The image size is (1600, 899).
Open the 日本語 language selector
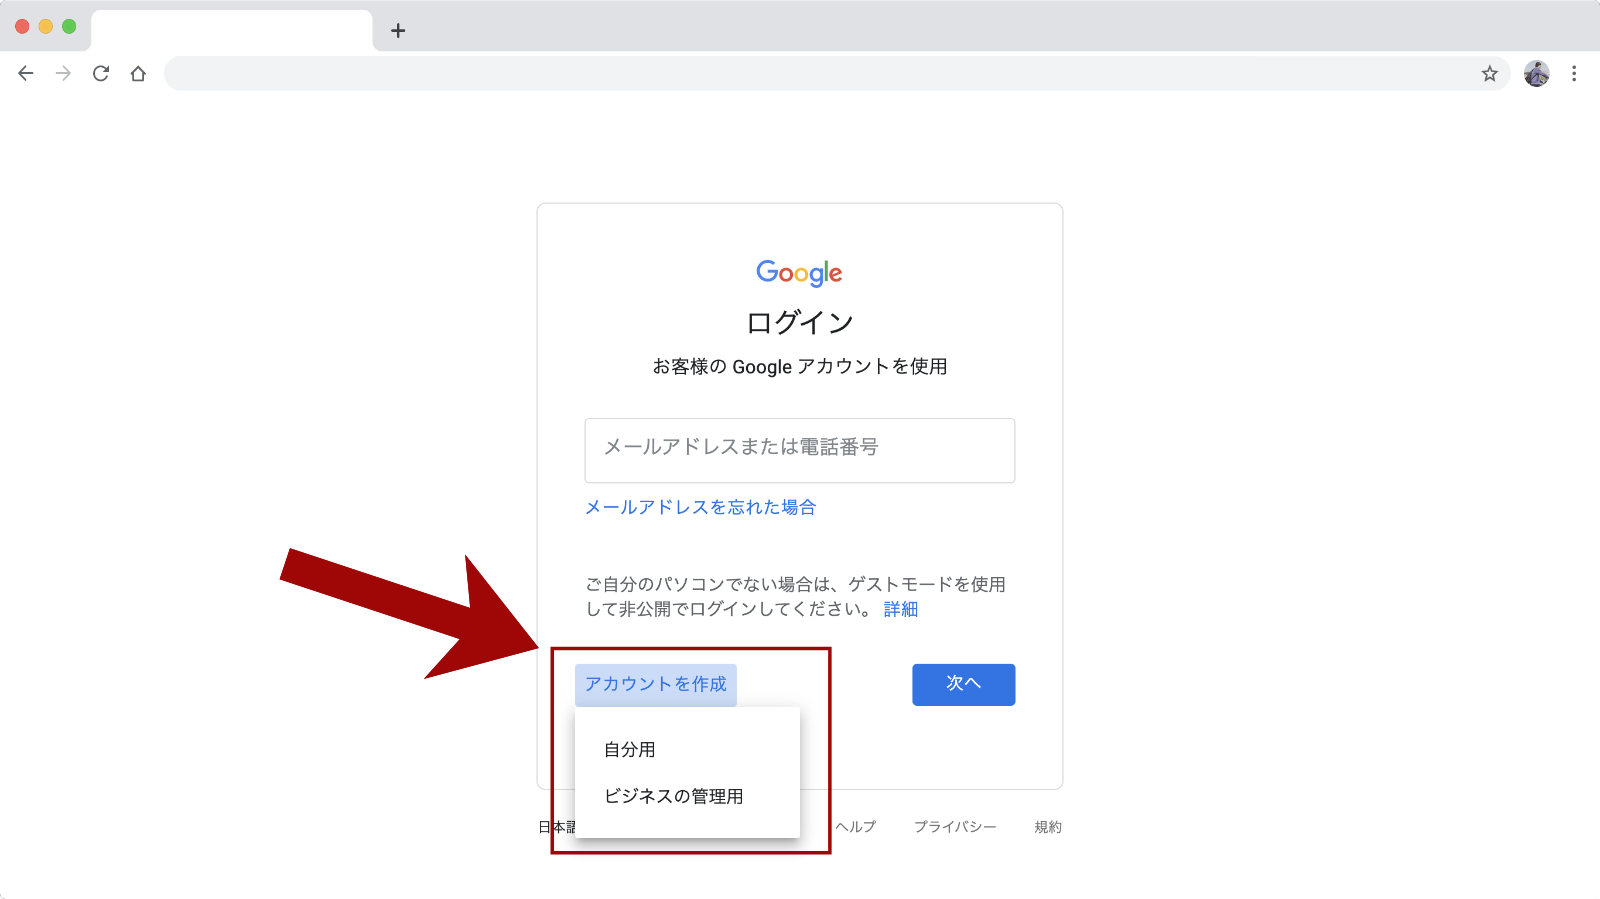(x=557, y=827)
